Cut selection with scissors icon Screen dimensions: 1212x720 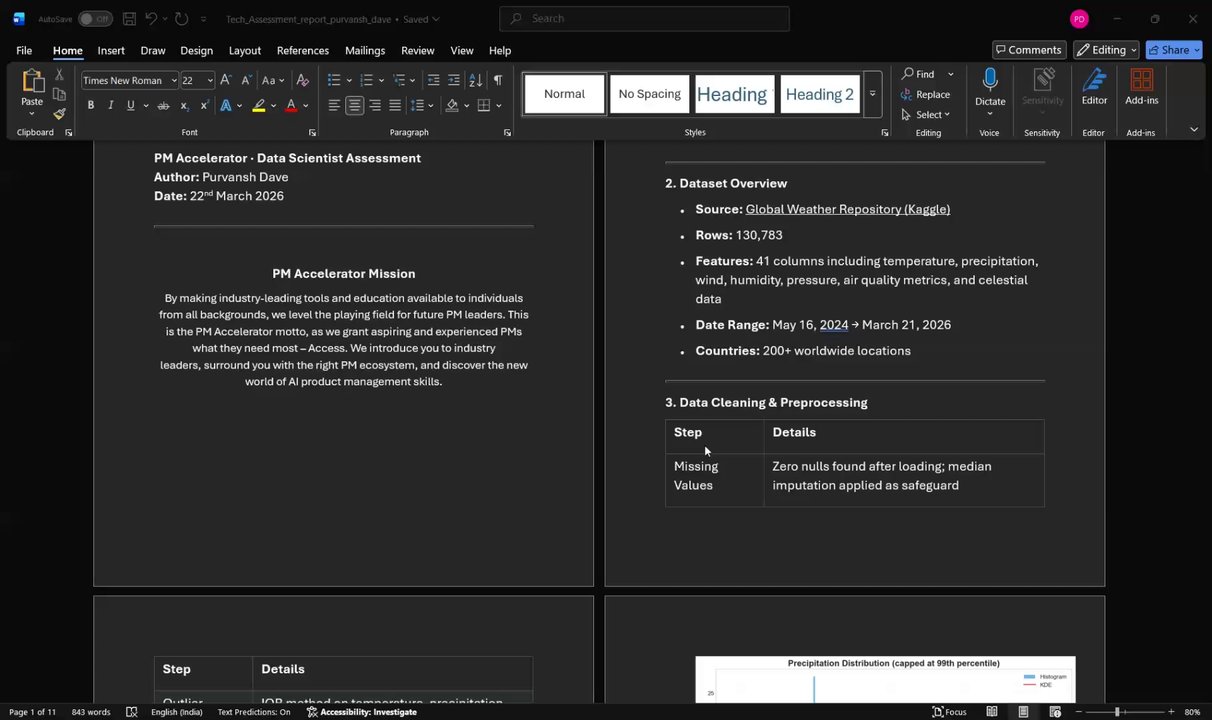(x=59, y=75)
